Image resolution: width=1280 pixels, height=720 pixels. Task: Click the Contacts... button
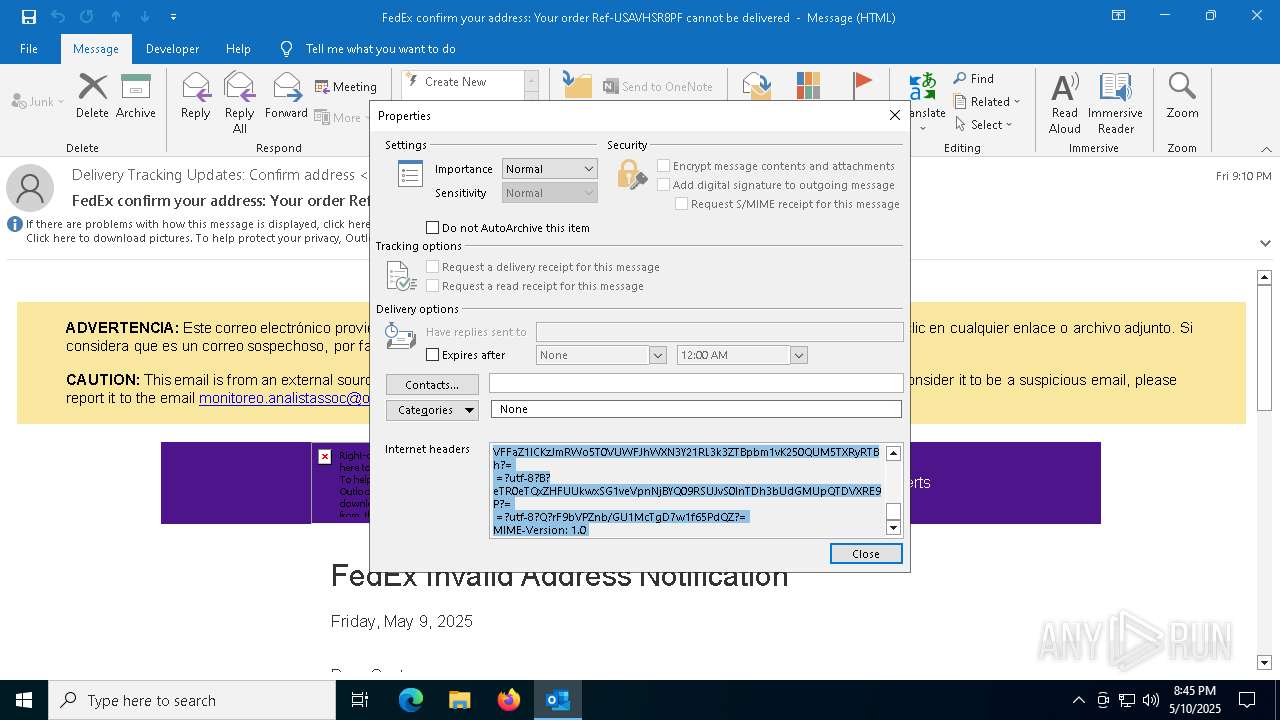pos(432,385)
